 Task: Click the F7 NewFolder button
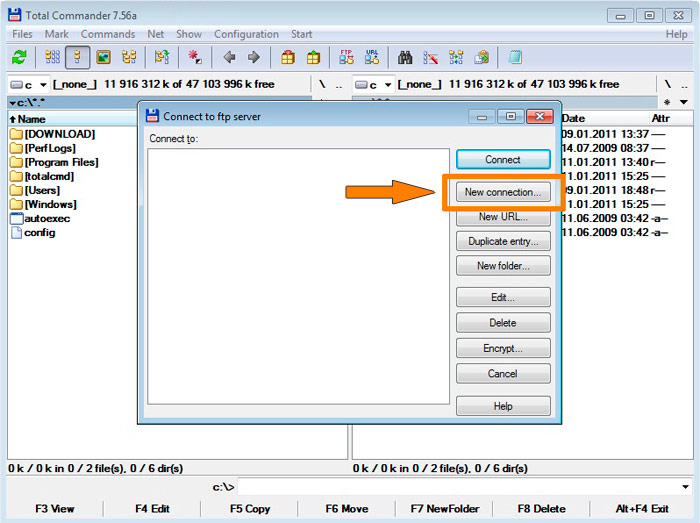[x=445, y=509]
